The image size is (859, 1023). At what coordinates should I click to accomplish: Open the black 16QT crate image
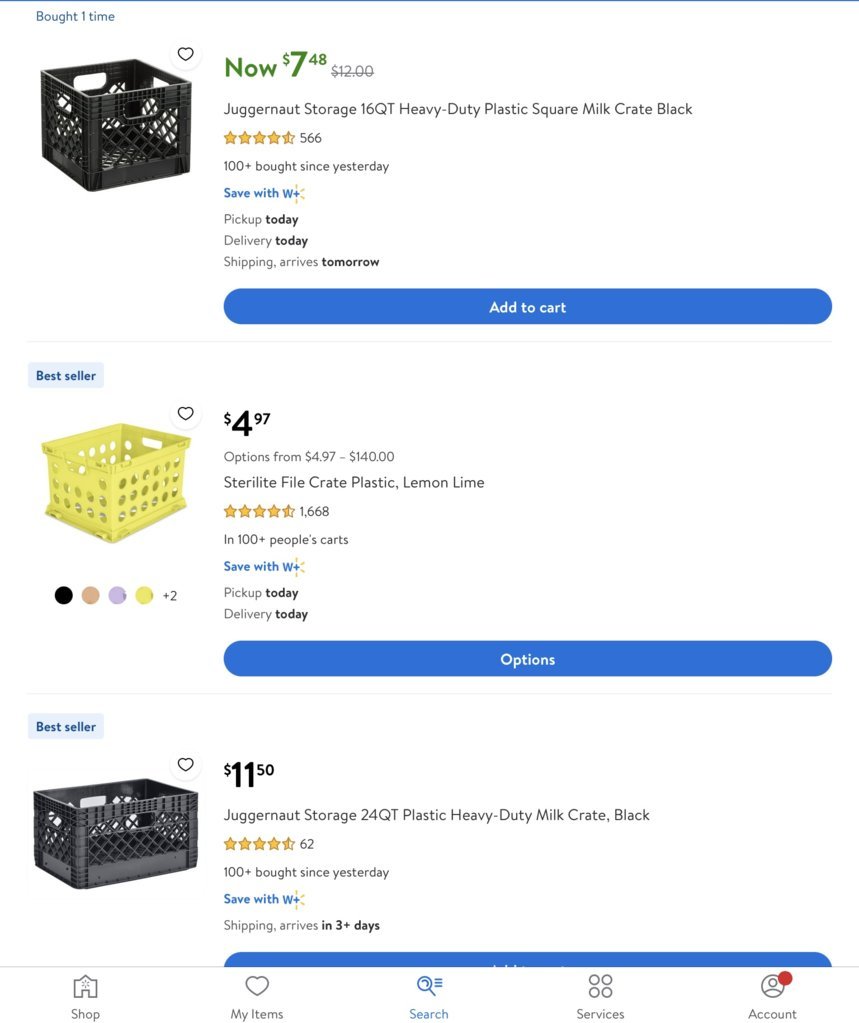coord(116,125)
